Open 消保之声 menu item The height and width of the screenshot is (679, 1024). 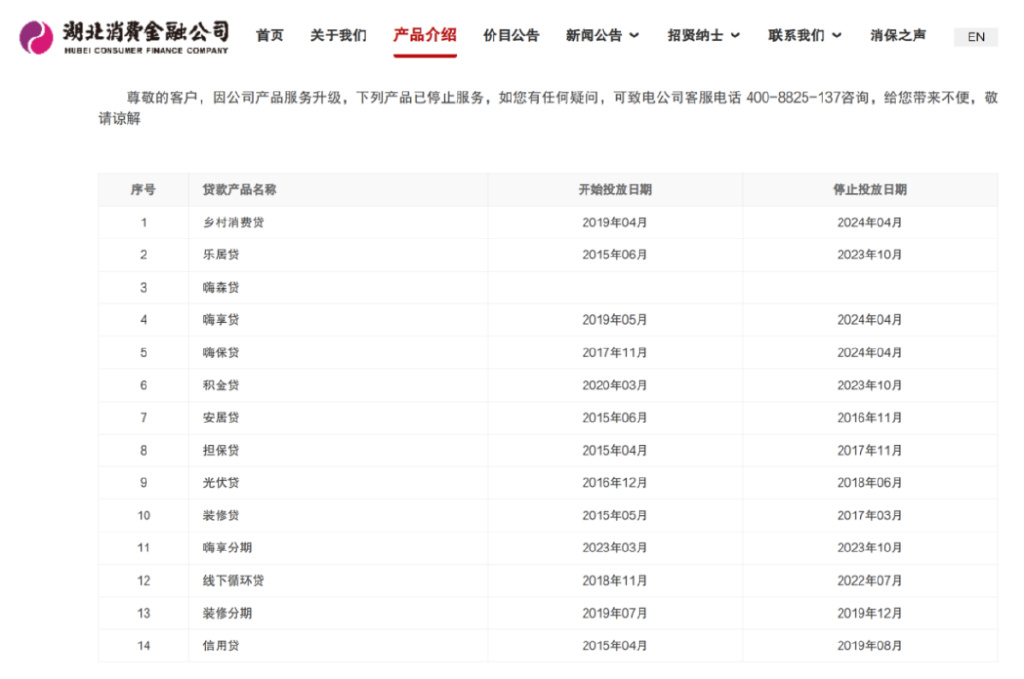point(898,35)
